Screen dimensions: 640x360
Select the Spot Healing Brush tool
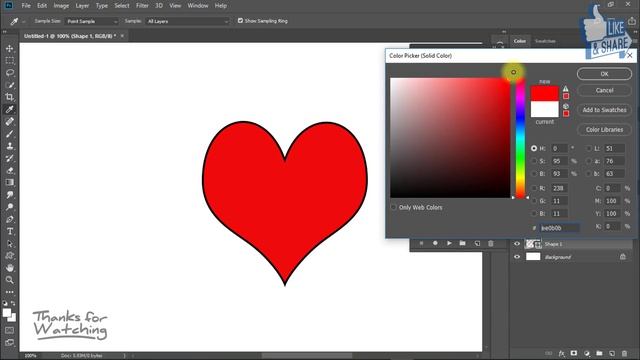tap(9, 121)
